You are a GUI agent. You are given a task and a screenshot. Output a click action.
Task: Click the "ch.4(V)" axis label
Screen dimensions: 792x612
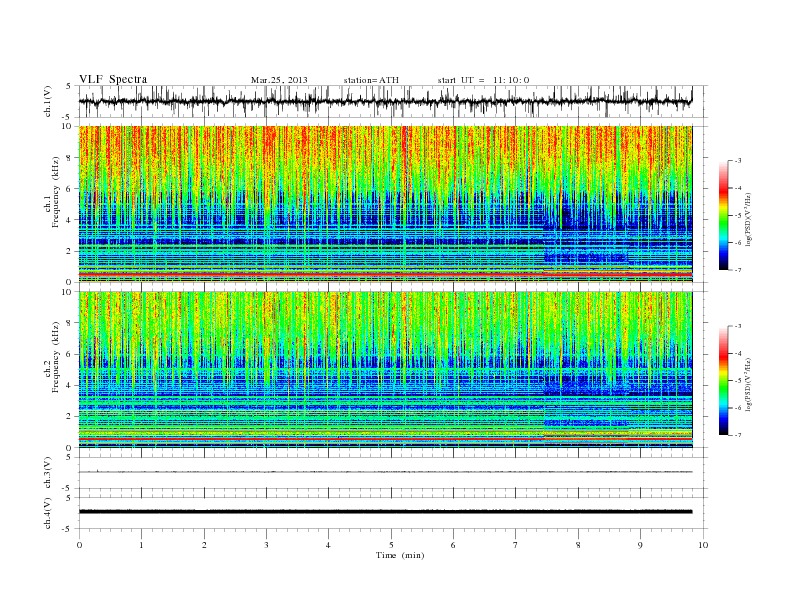point(48,513)
